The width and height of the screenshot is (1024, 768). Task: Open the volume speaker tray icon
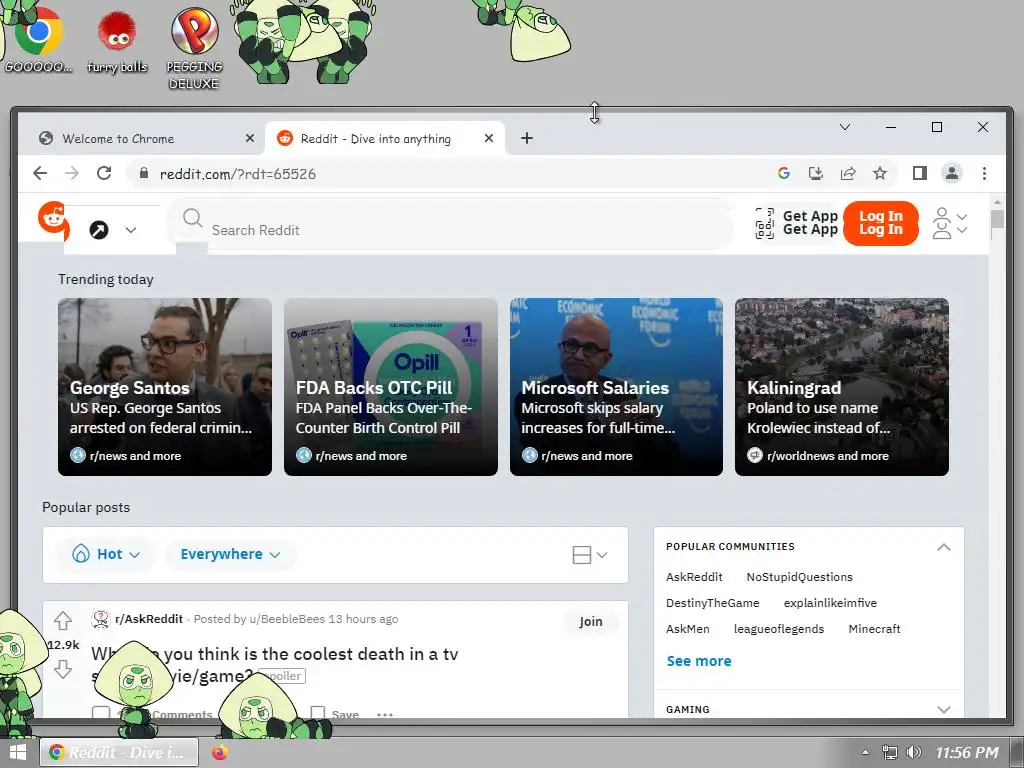point(914,752)
